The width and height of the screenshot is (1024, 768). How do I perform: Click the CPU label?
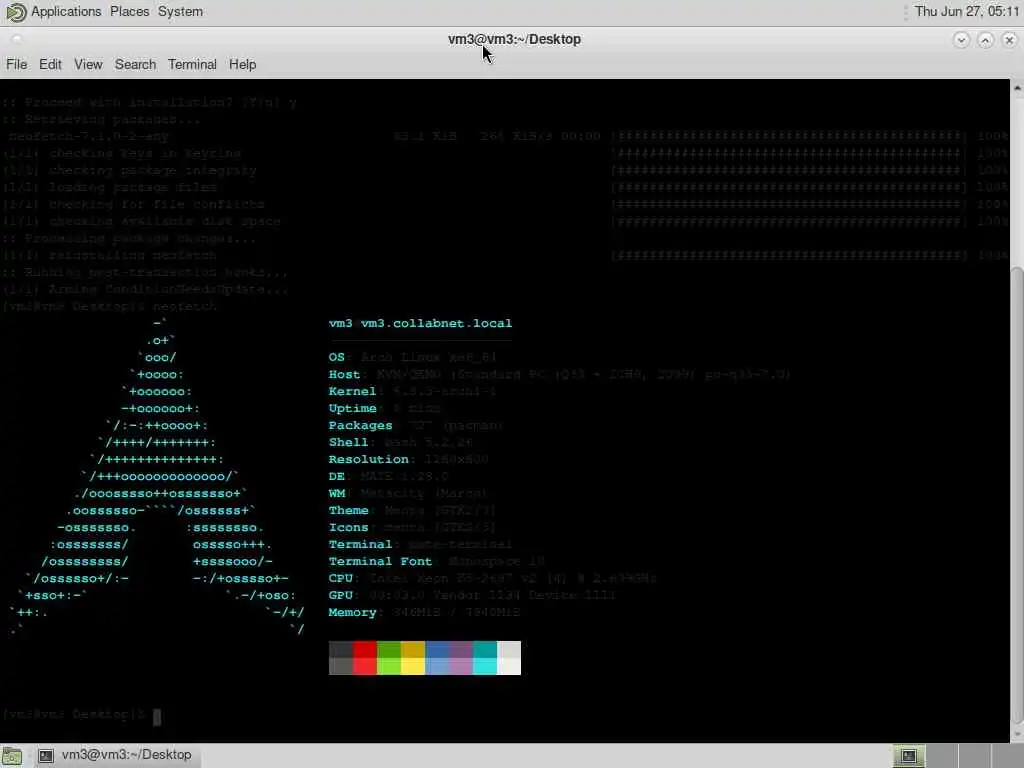click(340, 578)
